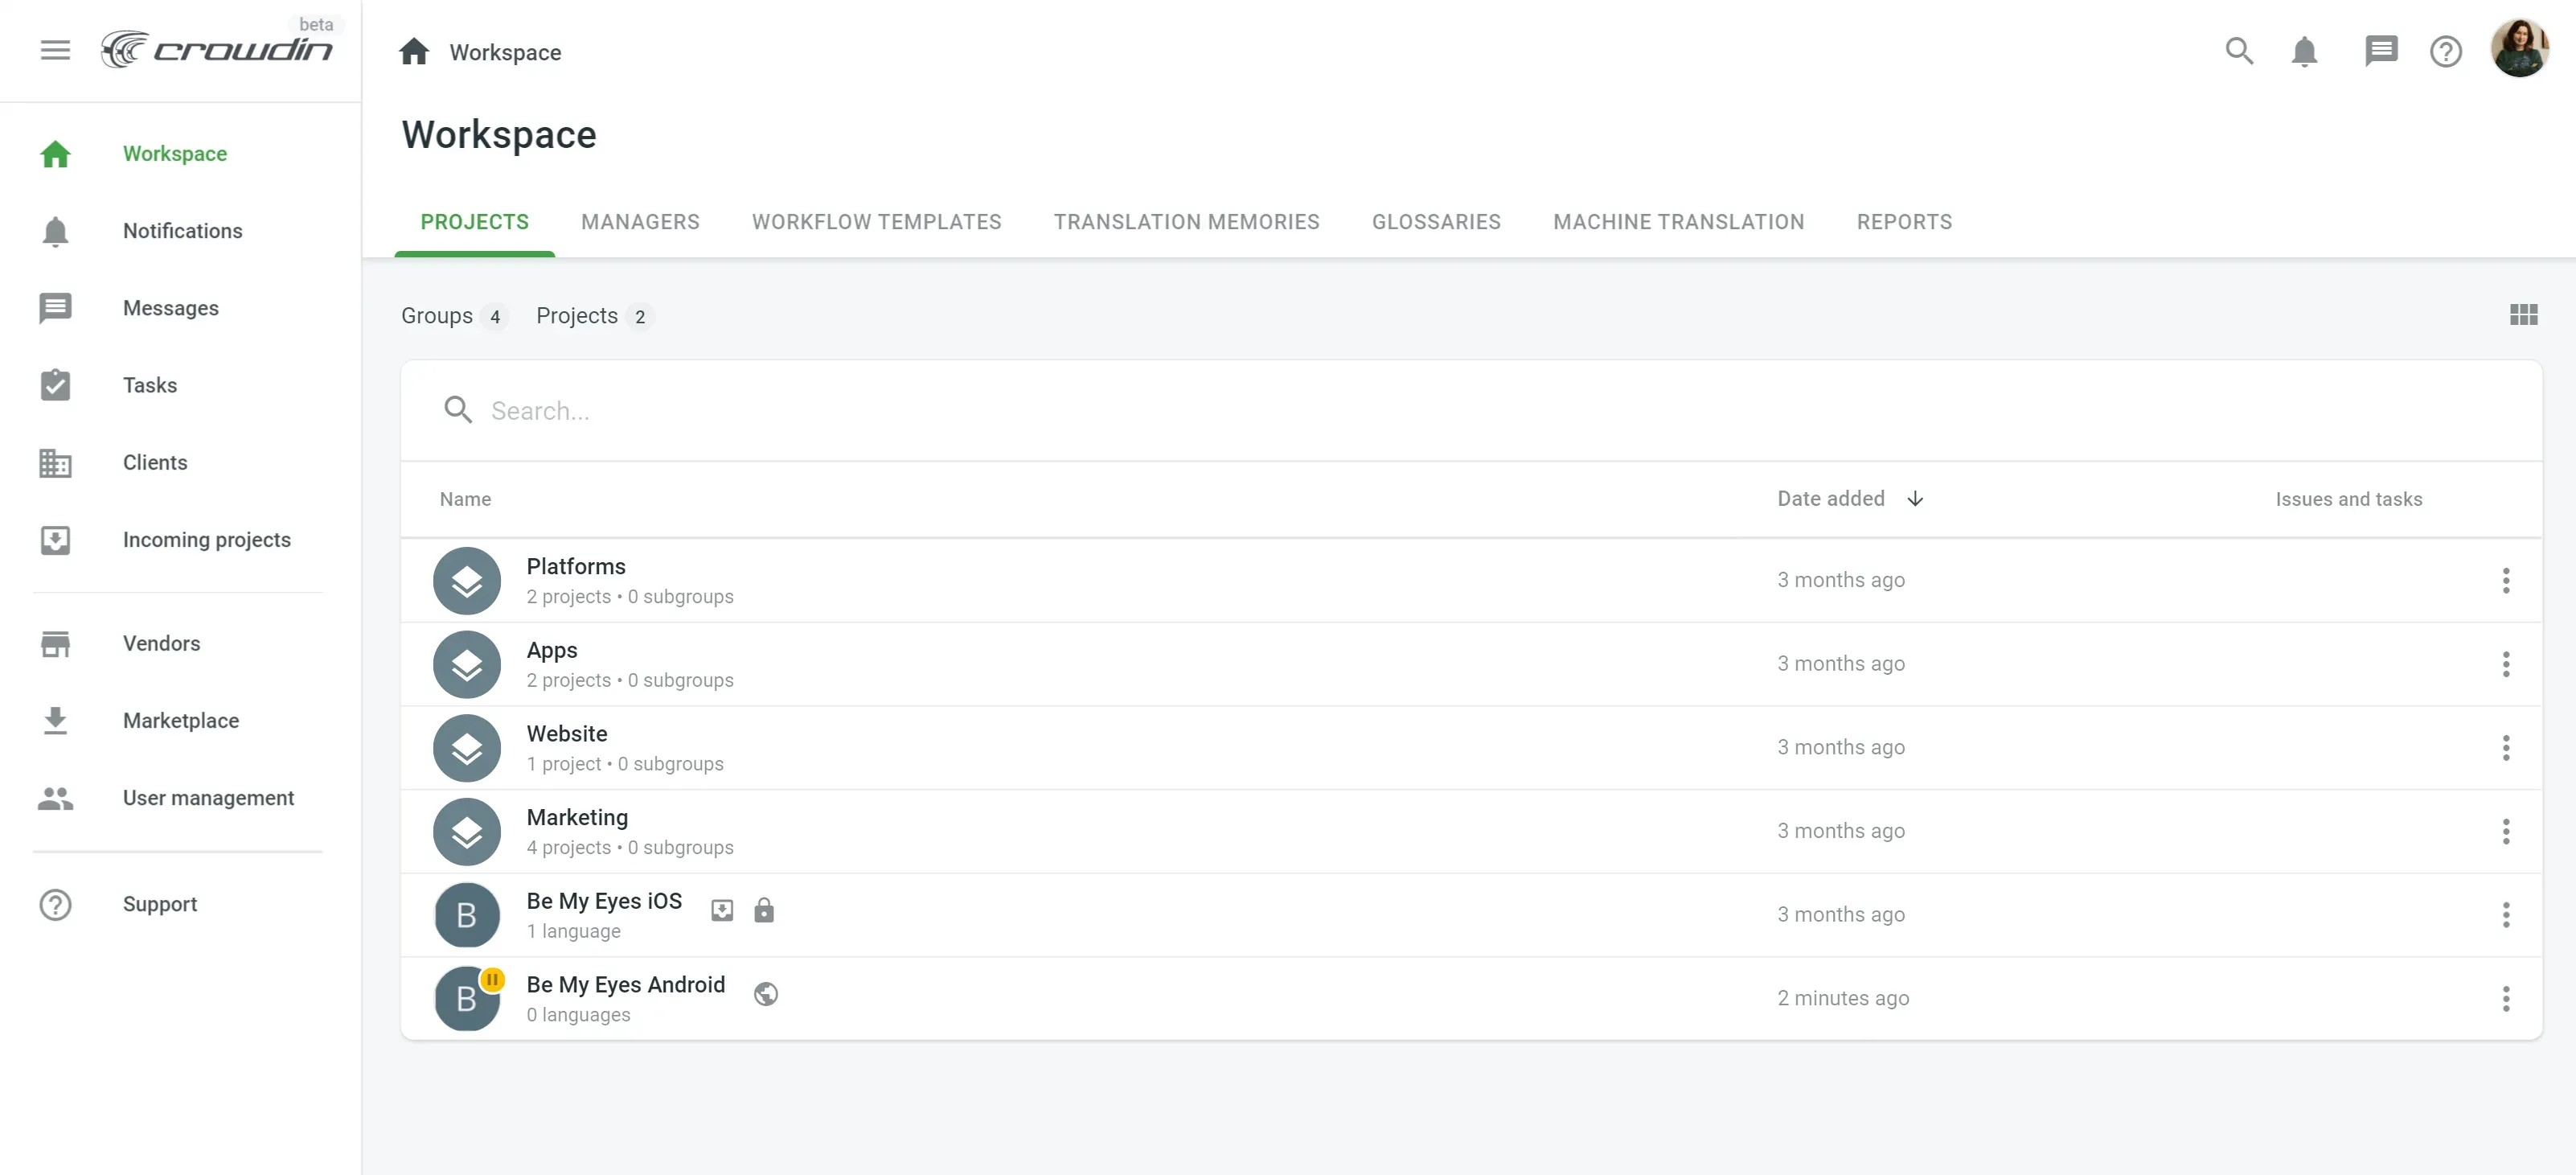Open the Website group link
This screenshot has width=2576, height=1175.
[x=566, y=734]
